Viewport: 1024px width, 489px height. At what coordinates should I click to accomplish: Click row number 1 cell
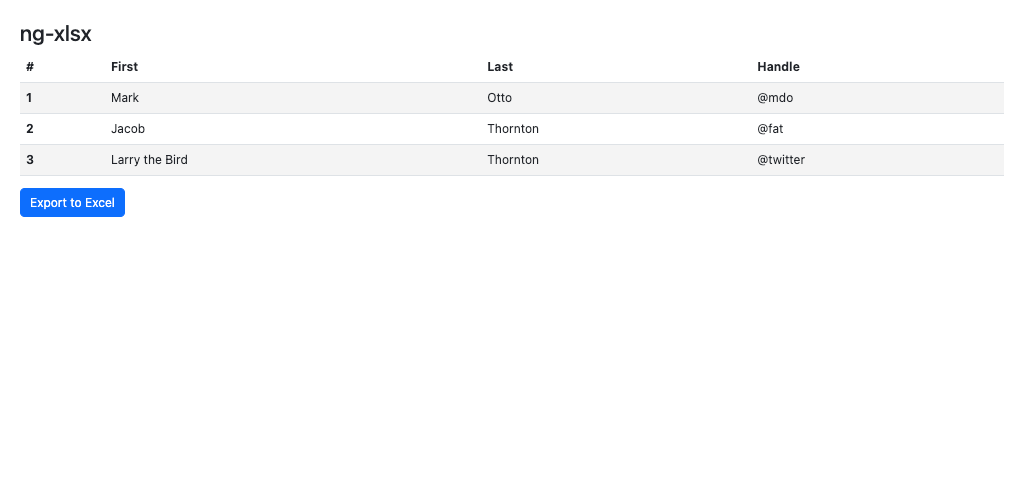click(30, 98)
